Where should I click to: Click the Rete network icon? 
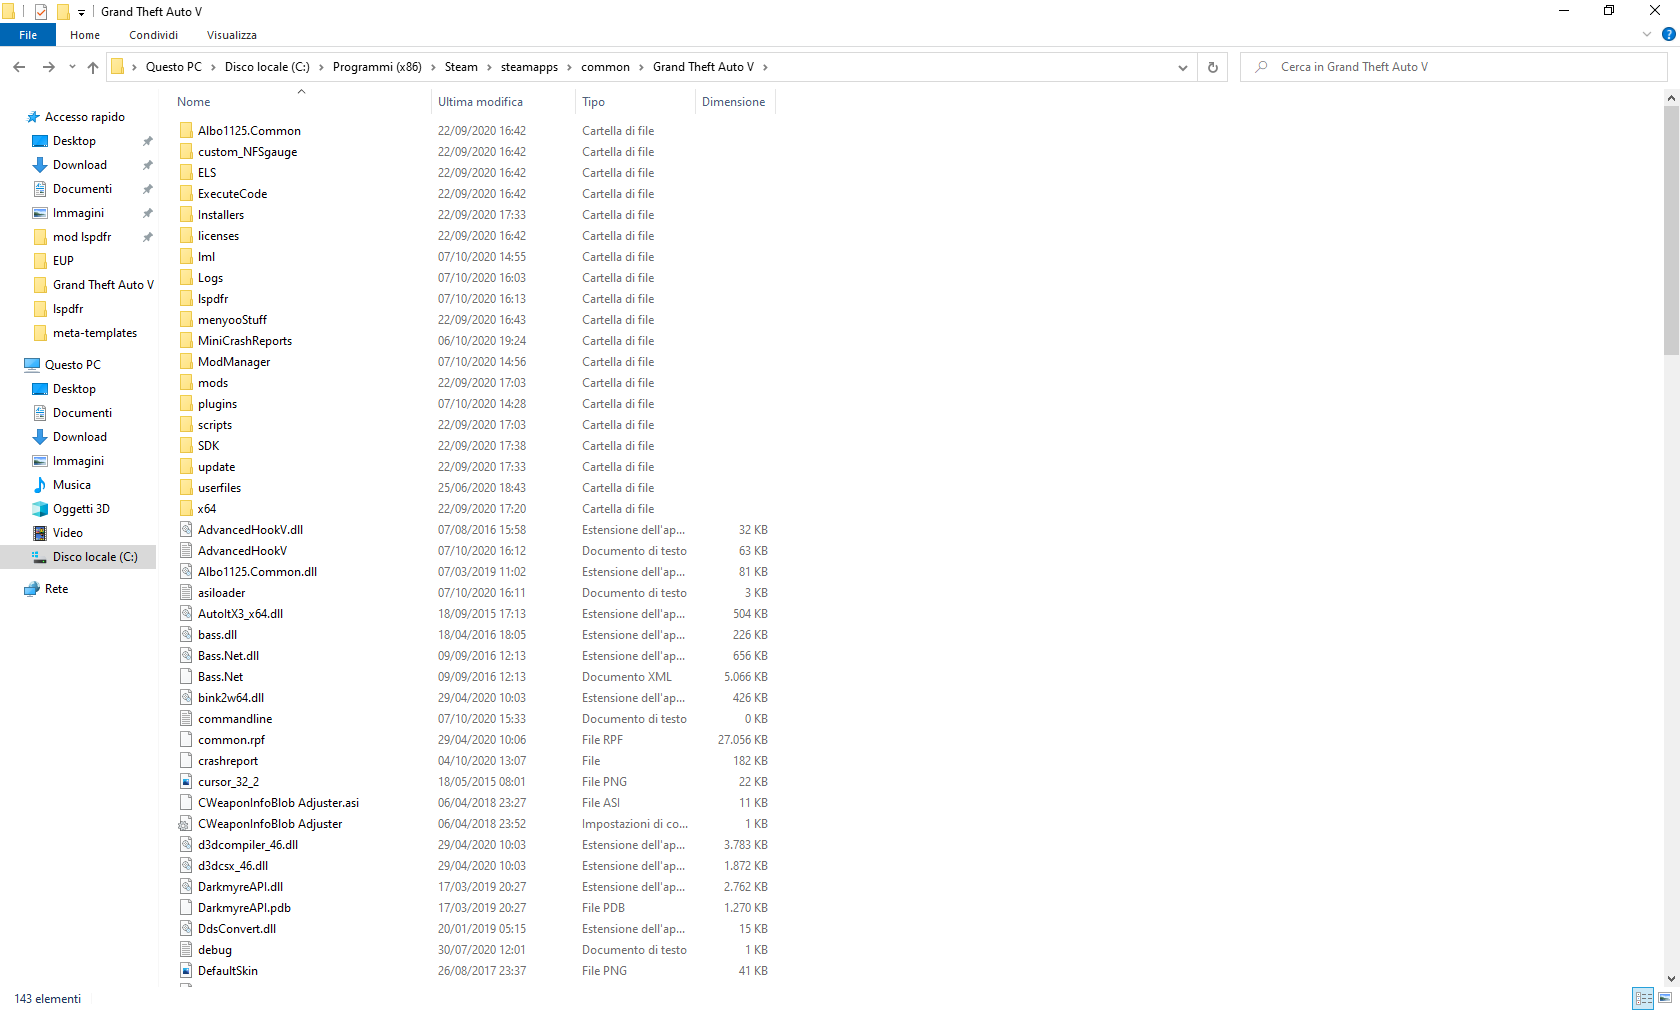pyautogui.click(x=32, y=589)
